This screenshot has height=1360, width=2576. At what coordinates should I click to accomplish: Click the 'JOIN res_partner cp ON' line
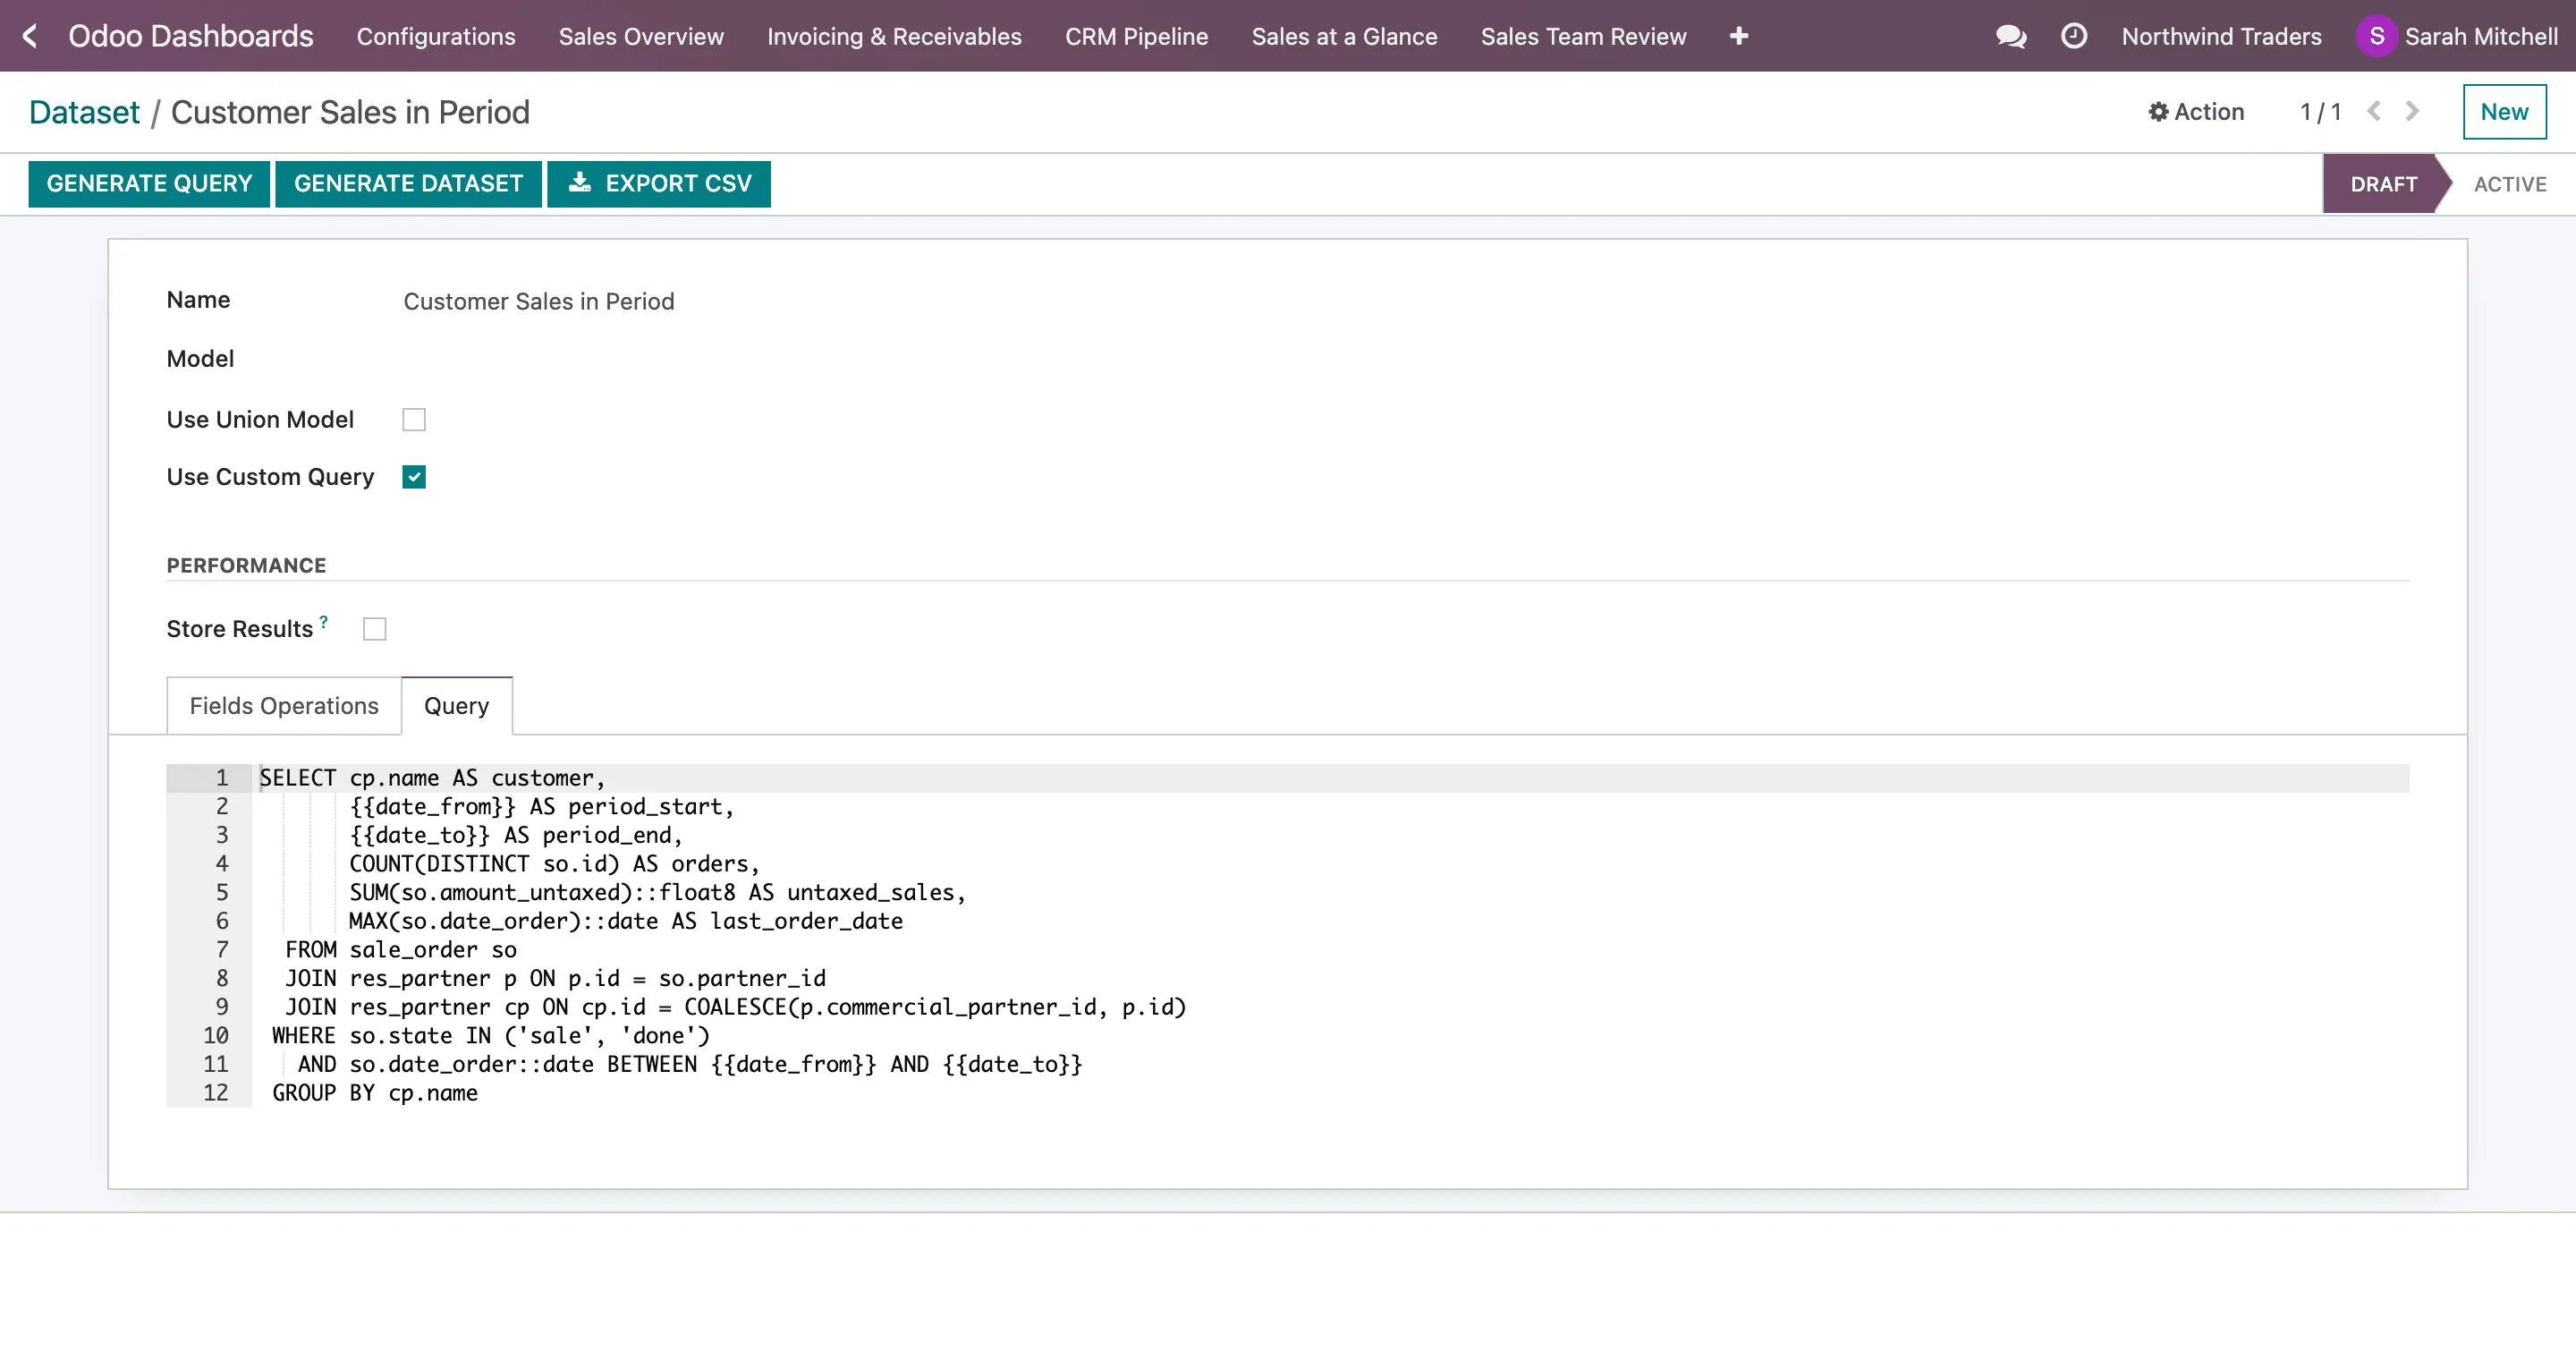click(735, 1007)
